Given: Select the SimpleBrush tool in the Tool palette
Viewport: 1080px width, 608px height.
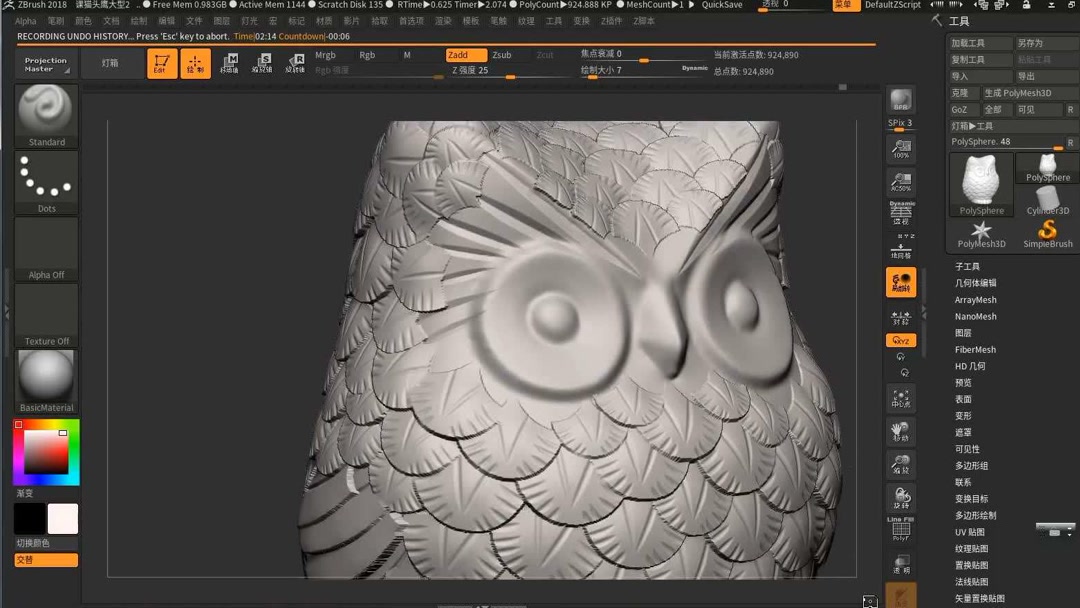Looking at the screenshot, I should [1047, 232].
